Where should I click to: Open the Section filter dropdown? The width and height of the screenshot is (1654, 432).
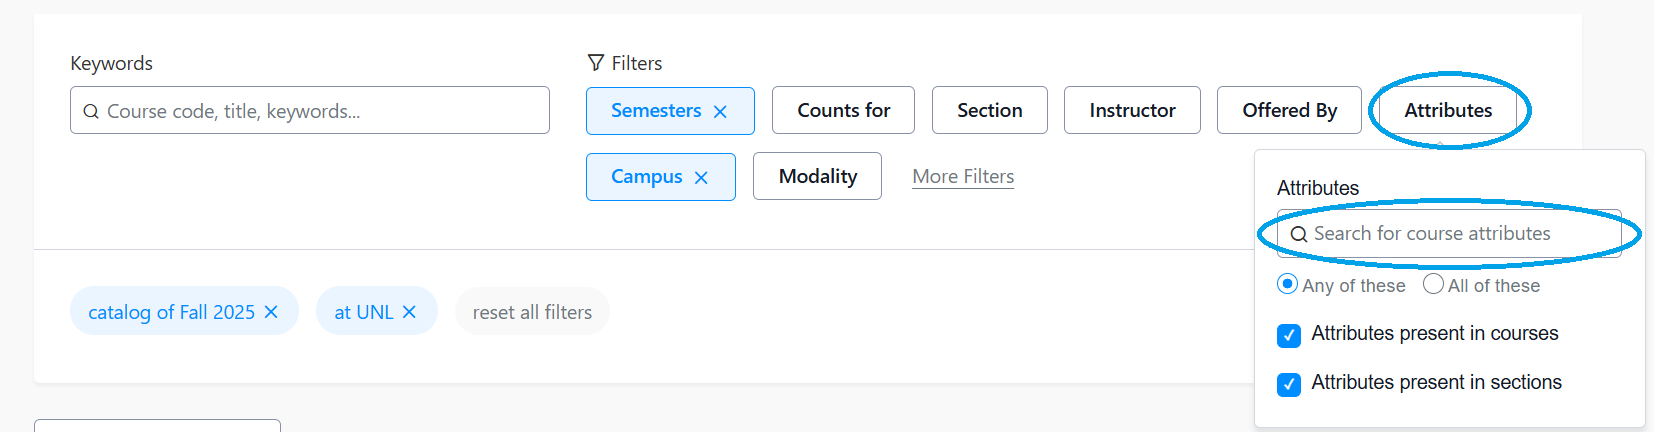[x=989, y=110]
